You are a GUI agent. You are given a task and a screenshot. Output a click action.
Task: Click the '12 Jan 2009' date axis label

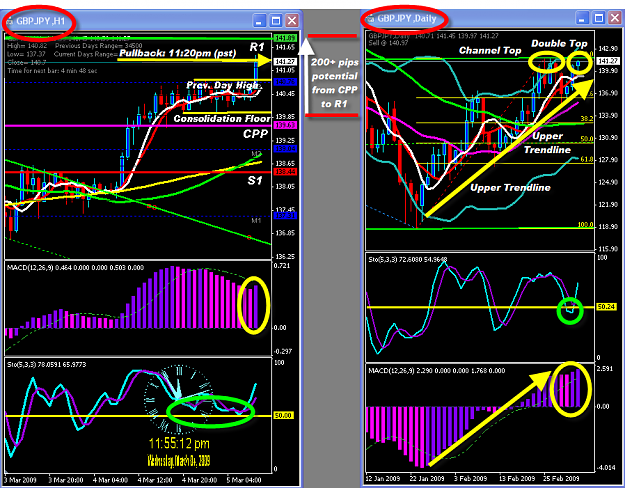tap(383, 478)
